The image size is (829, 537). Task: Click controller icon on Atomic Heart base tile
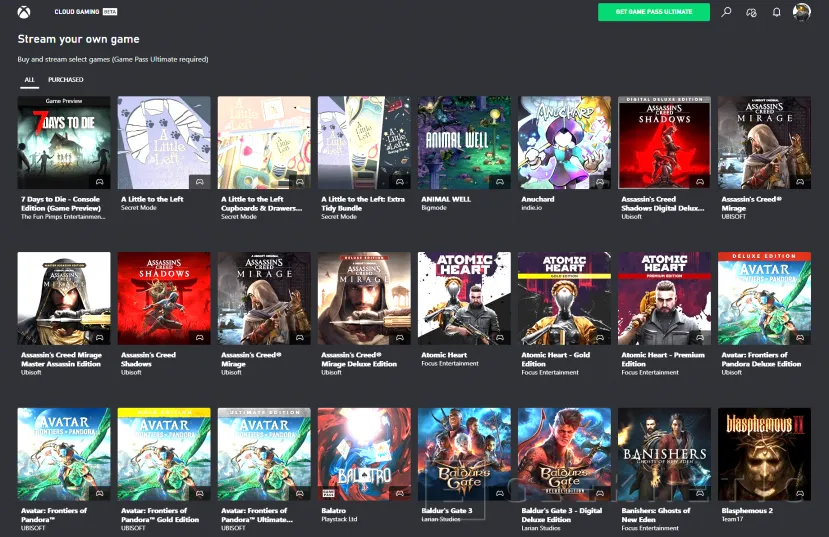500,337
